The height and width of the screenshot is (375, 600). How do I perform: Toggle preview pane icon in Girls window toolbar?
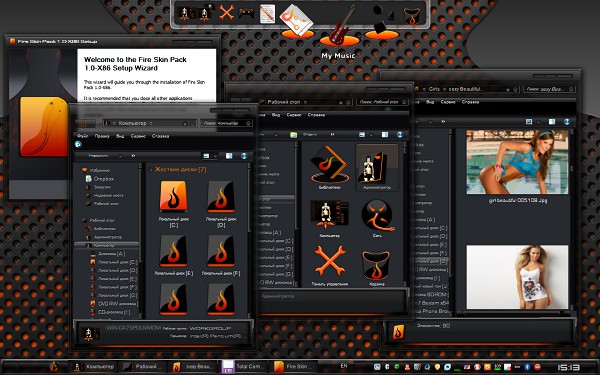[552, 122]
